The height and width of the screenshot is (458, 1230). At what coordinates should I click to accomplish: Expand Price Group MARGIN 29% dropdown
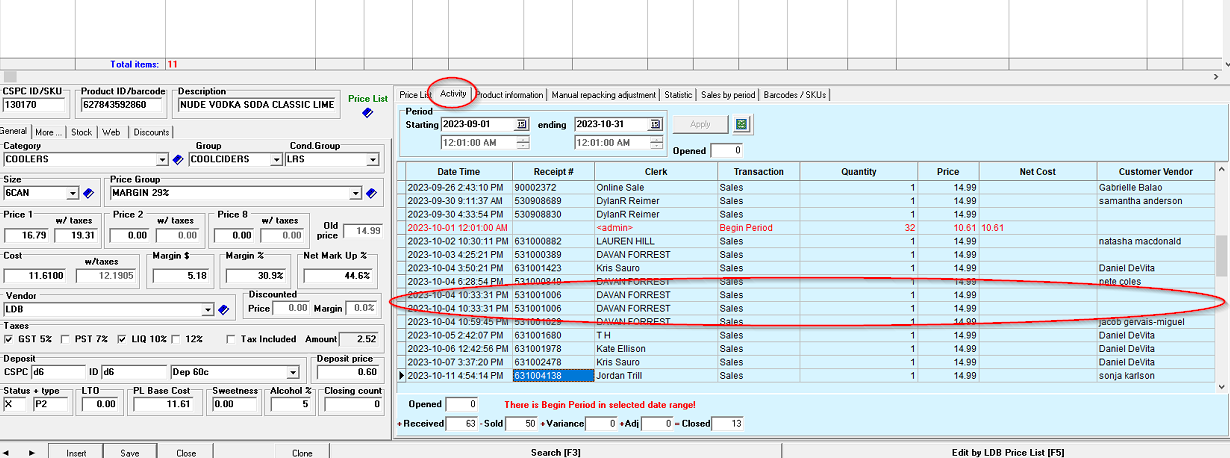[355, 193]
